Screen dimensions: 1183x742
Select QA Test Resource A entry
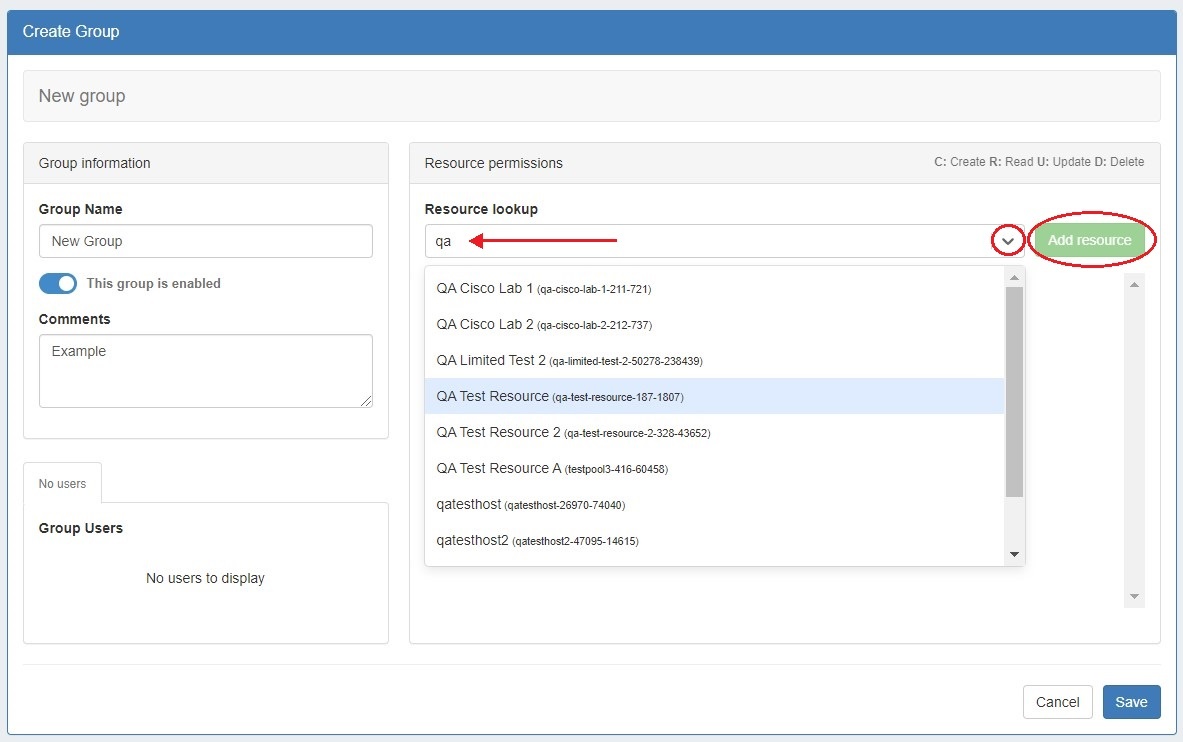(551, 469)
